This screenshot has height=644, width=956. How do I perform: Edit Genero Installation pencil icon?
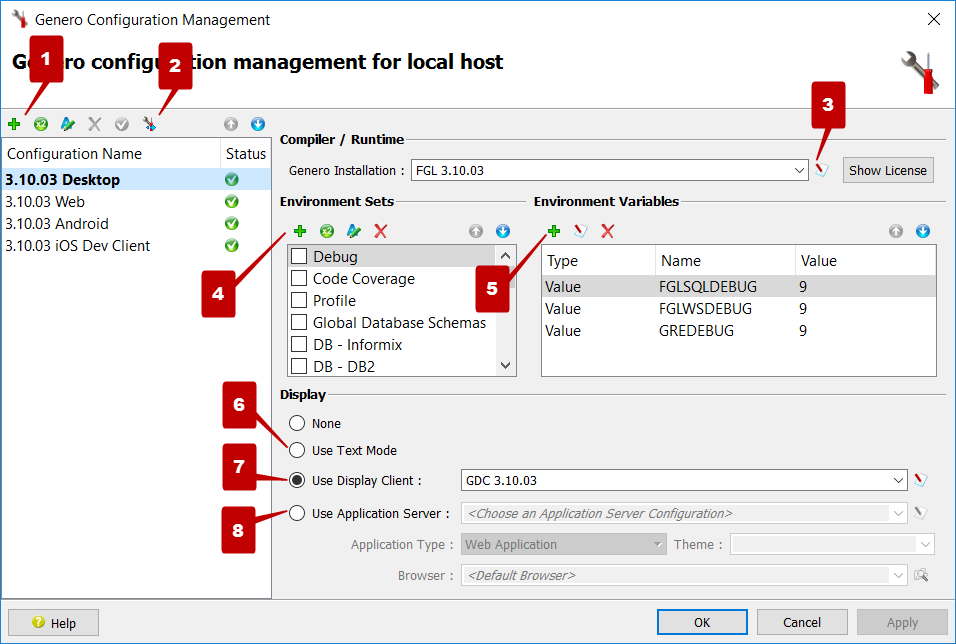tap(822, 170)
